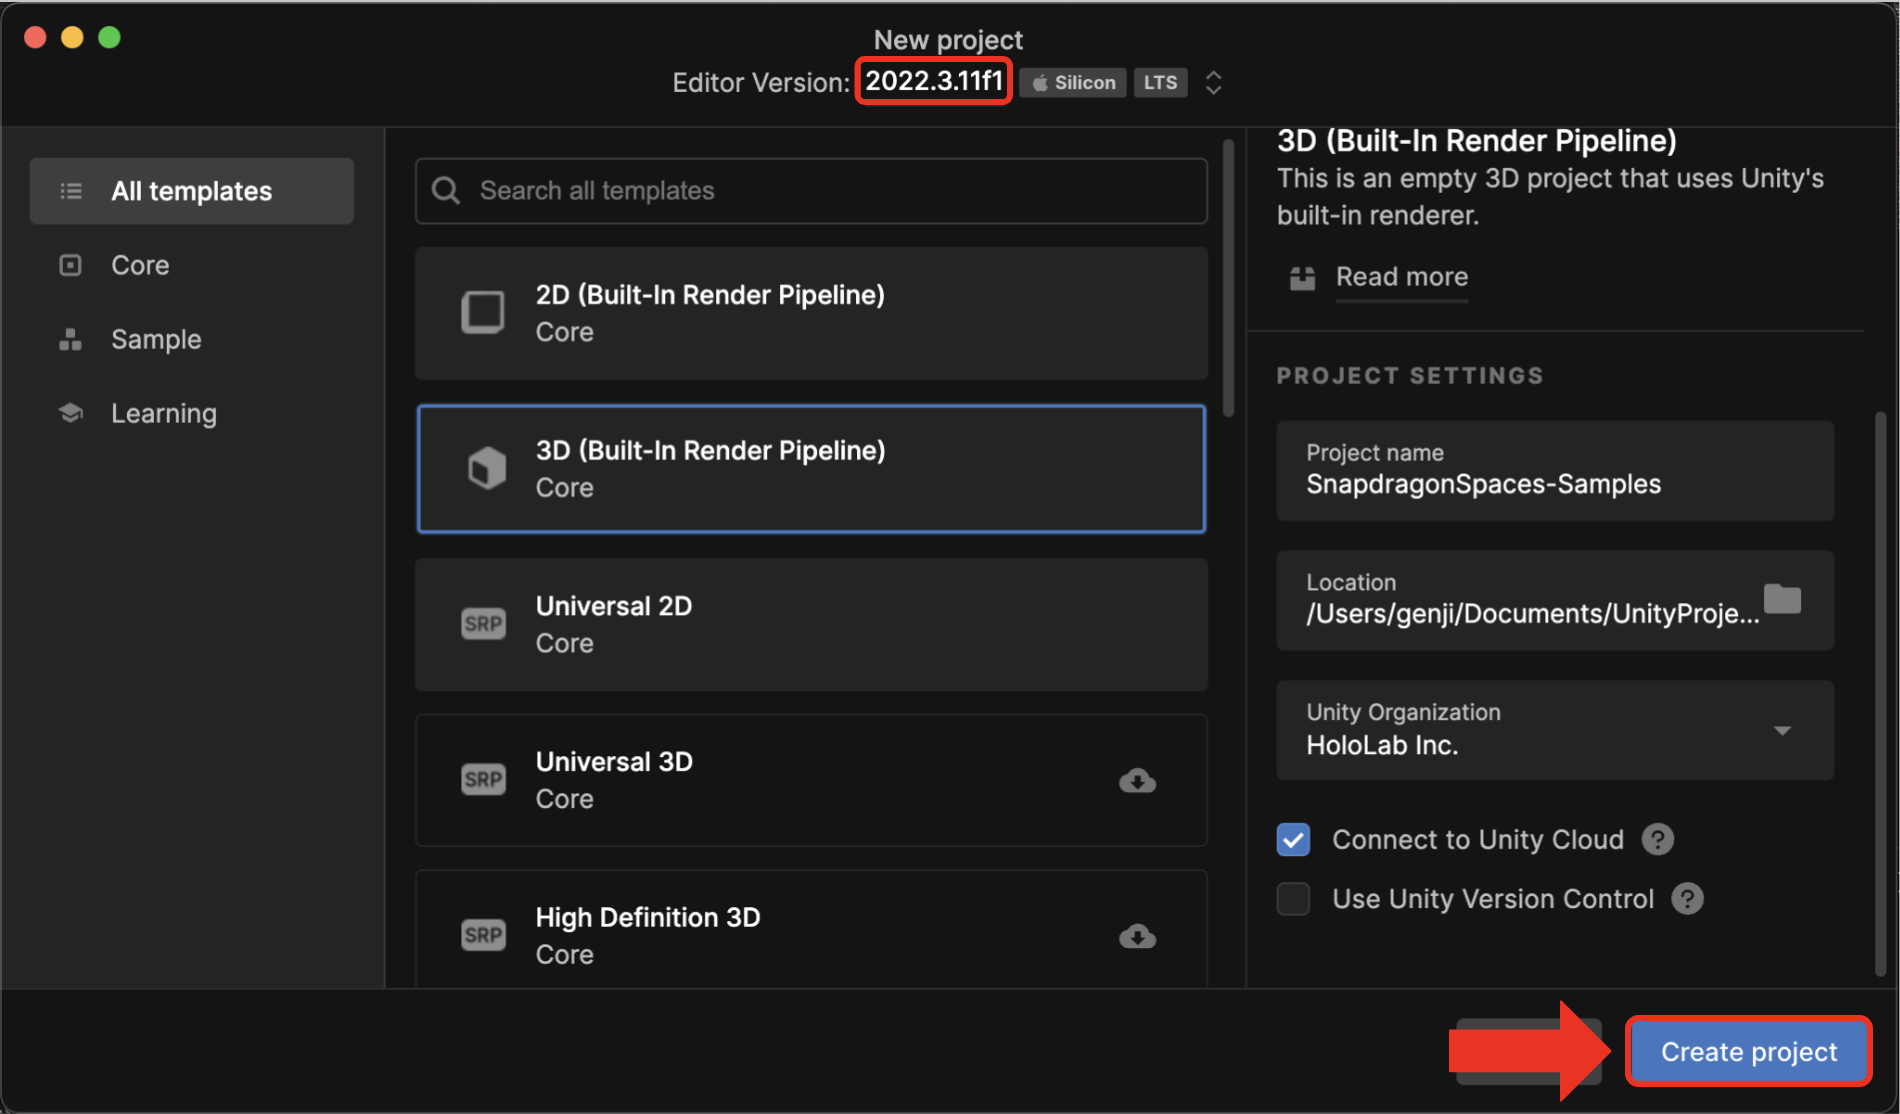The width and height of the screenshot is (1900, 1114).
Task: Choose Universal 2D template
Action: pos(811,624)
